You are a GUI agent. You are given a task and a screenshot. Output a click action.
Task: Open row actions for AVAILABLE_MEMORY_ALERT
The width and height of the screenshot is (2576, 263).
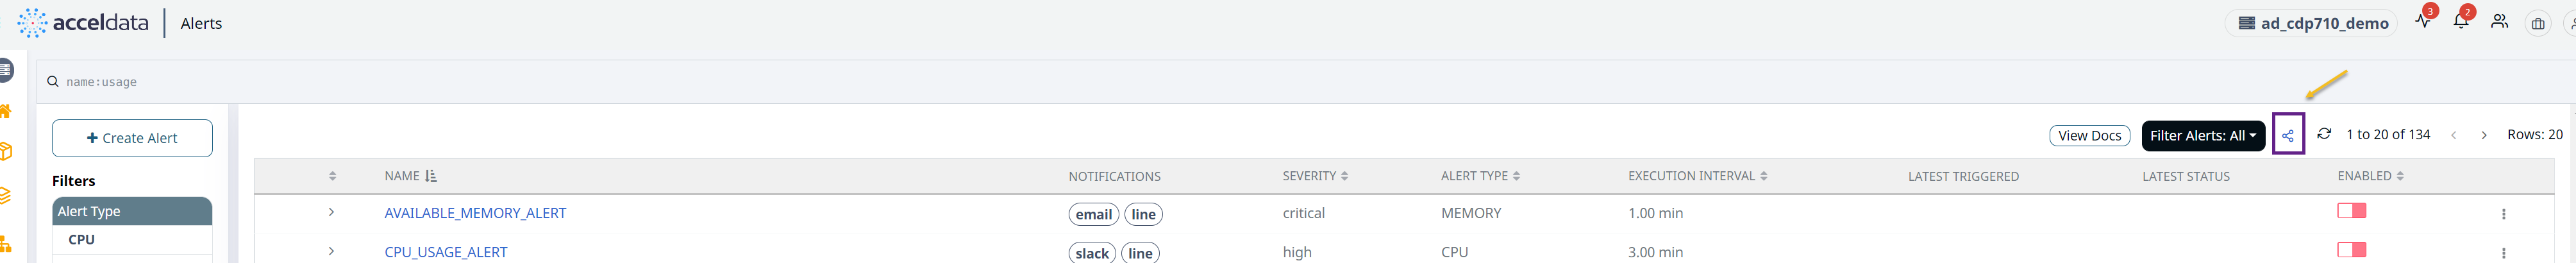point(2503,213)
